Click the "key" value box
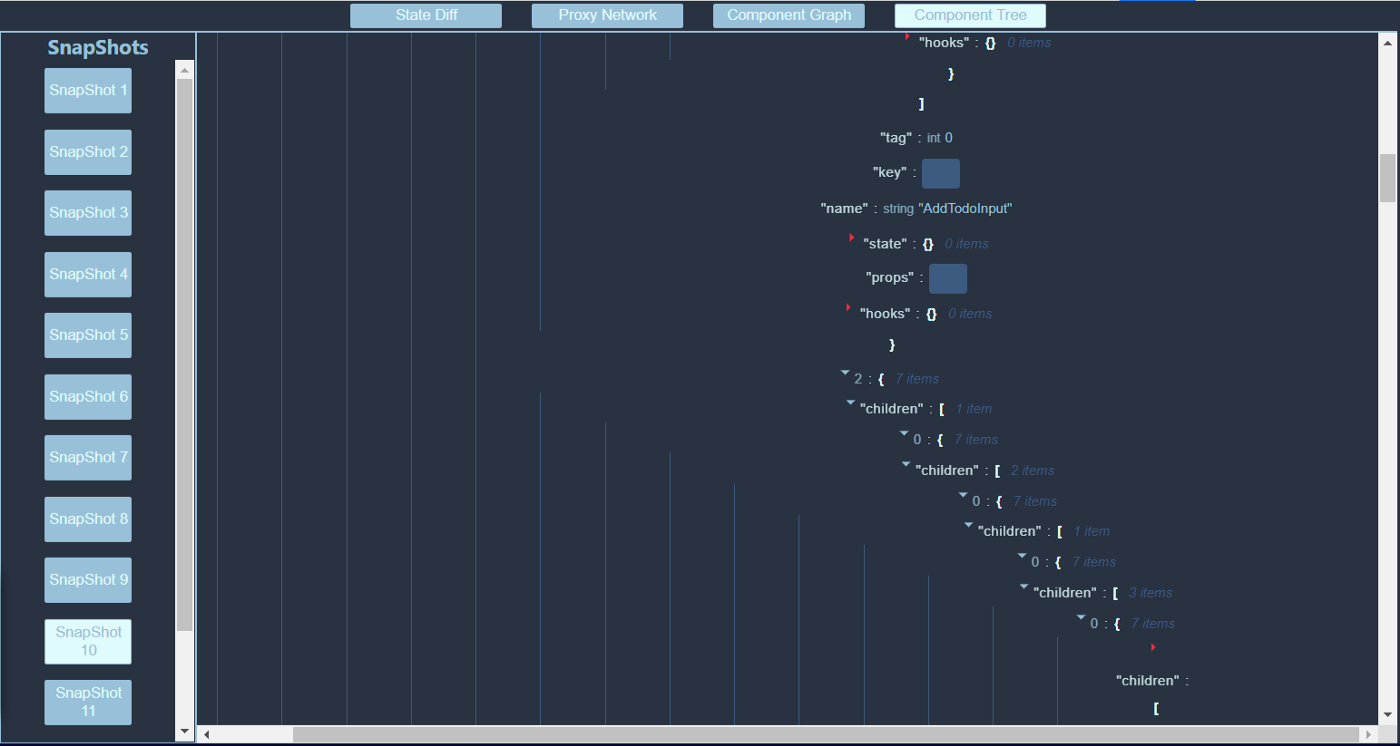Screen dimensions: 1400x746 pyautogui.click(x=941, y=173)
